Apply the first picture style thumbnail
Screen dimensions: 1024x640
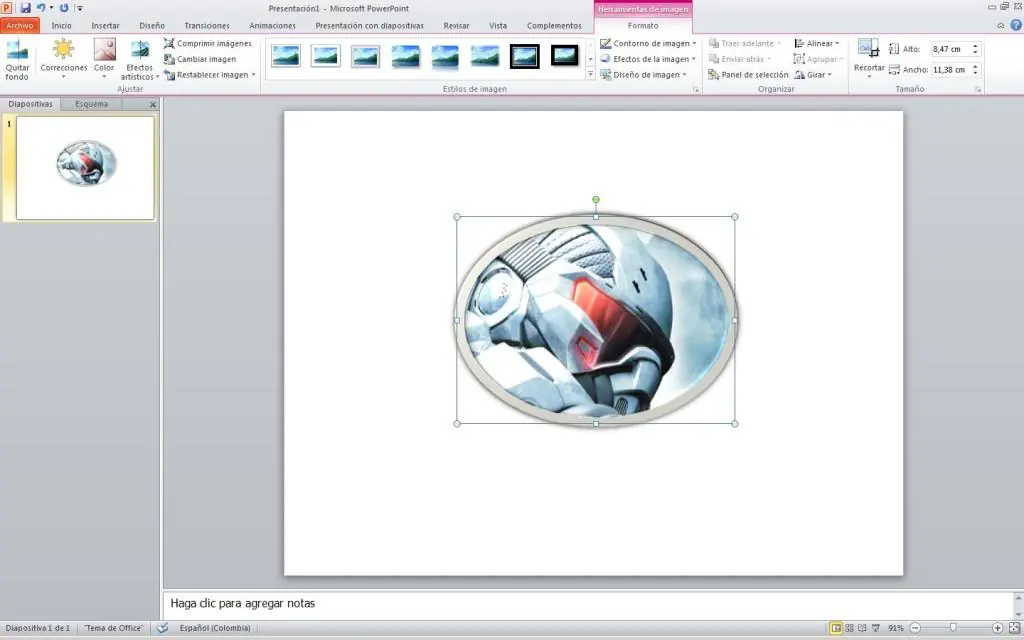click(286, 56)
